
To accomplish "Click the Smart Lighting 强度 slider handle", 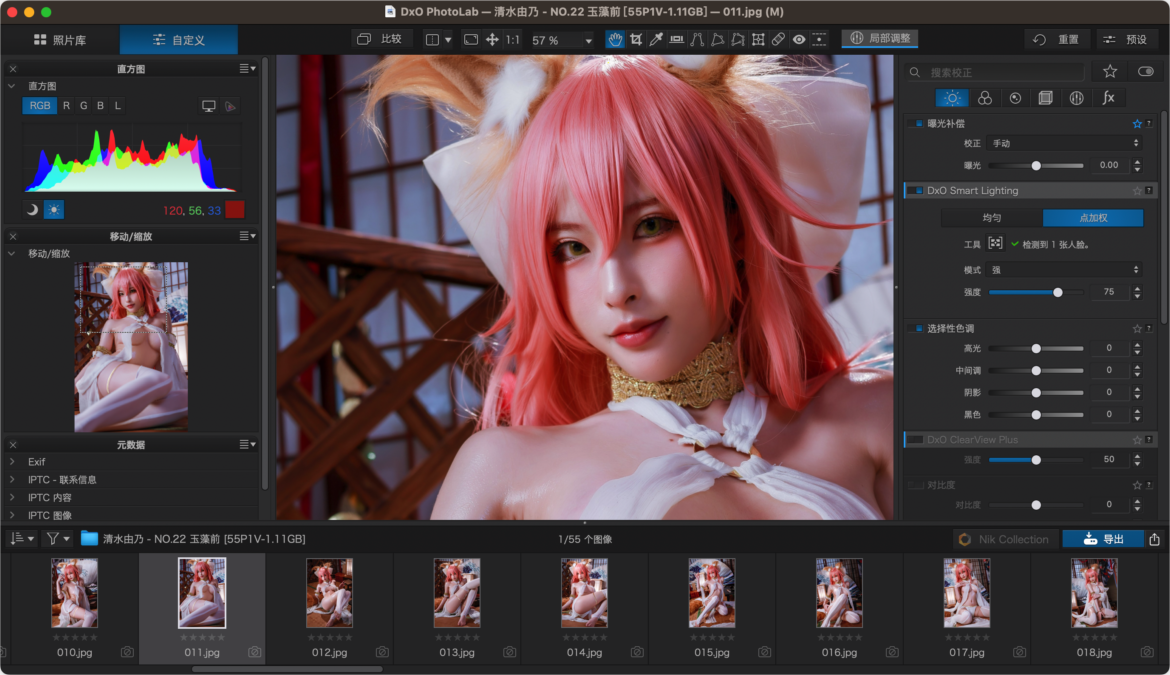I will [1057, 292].
